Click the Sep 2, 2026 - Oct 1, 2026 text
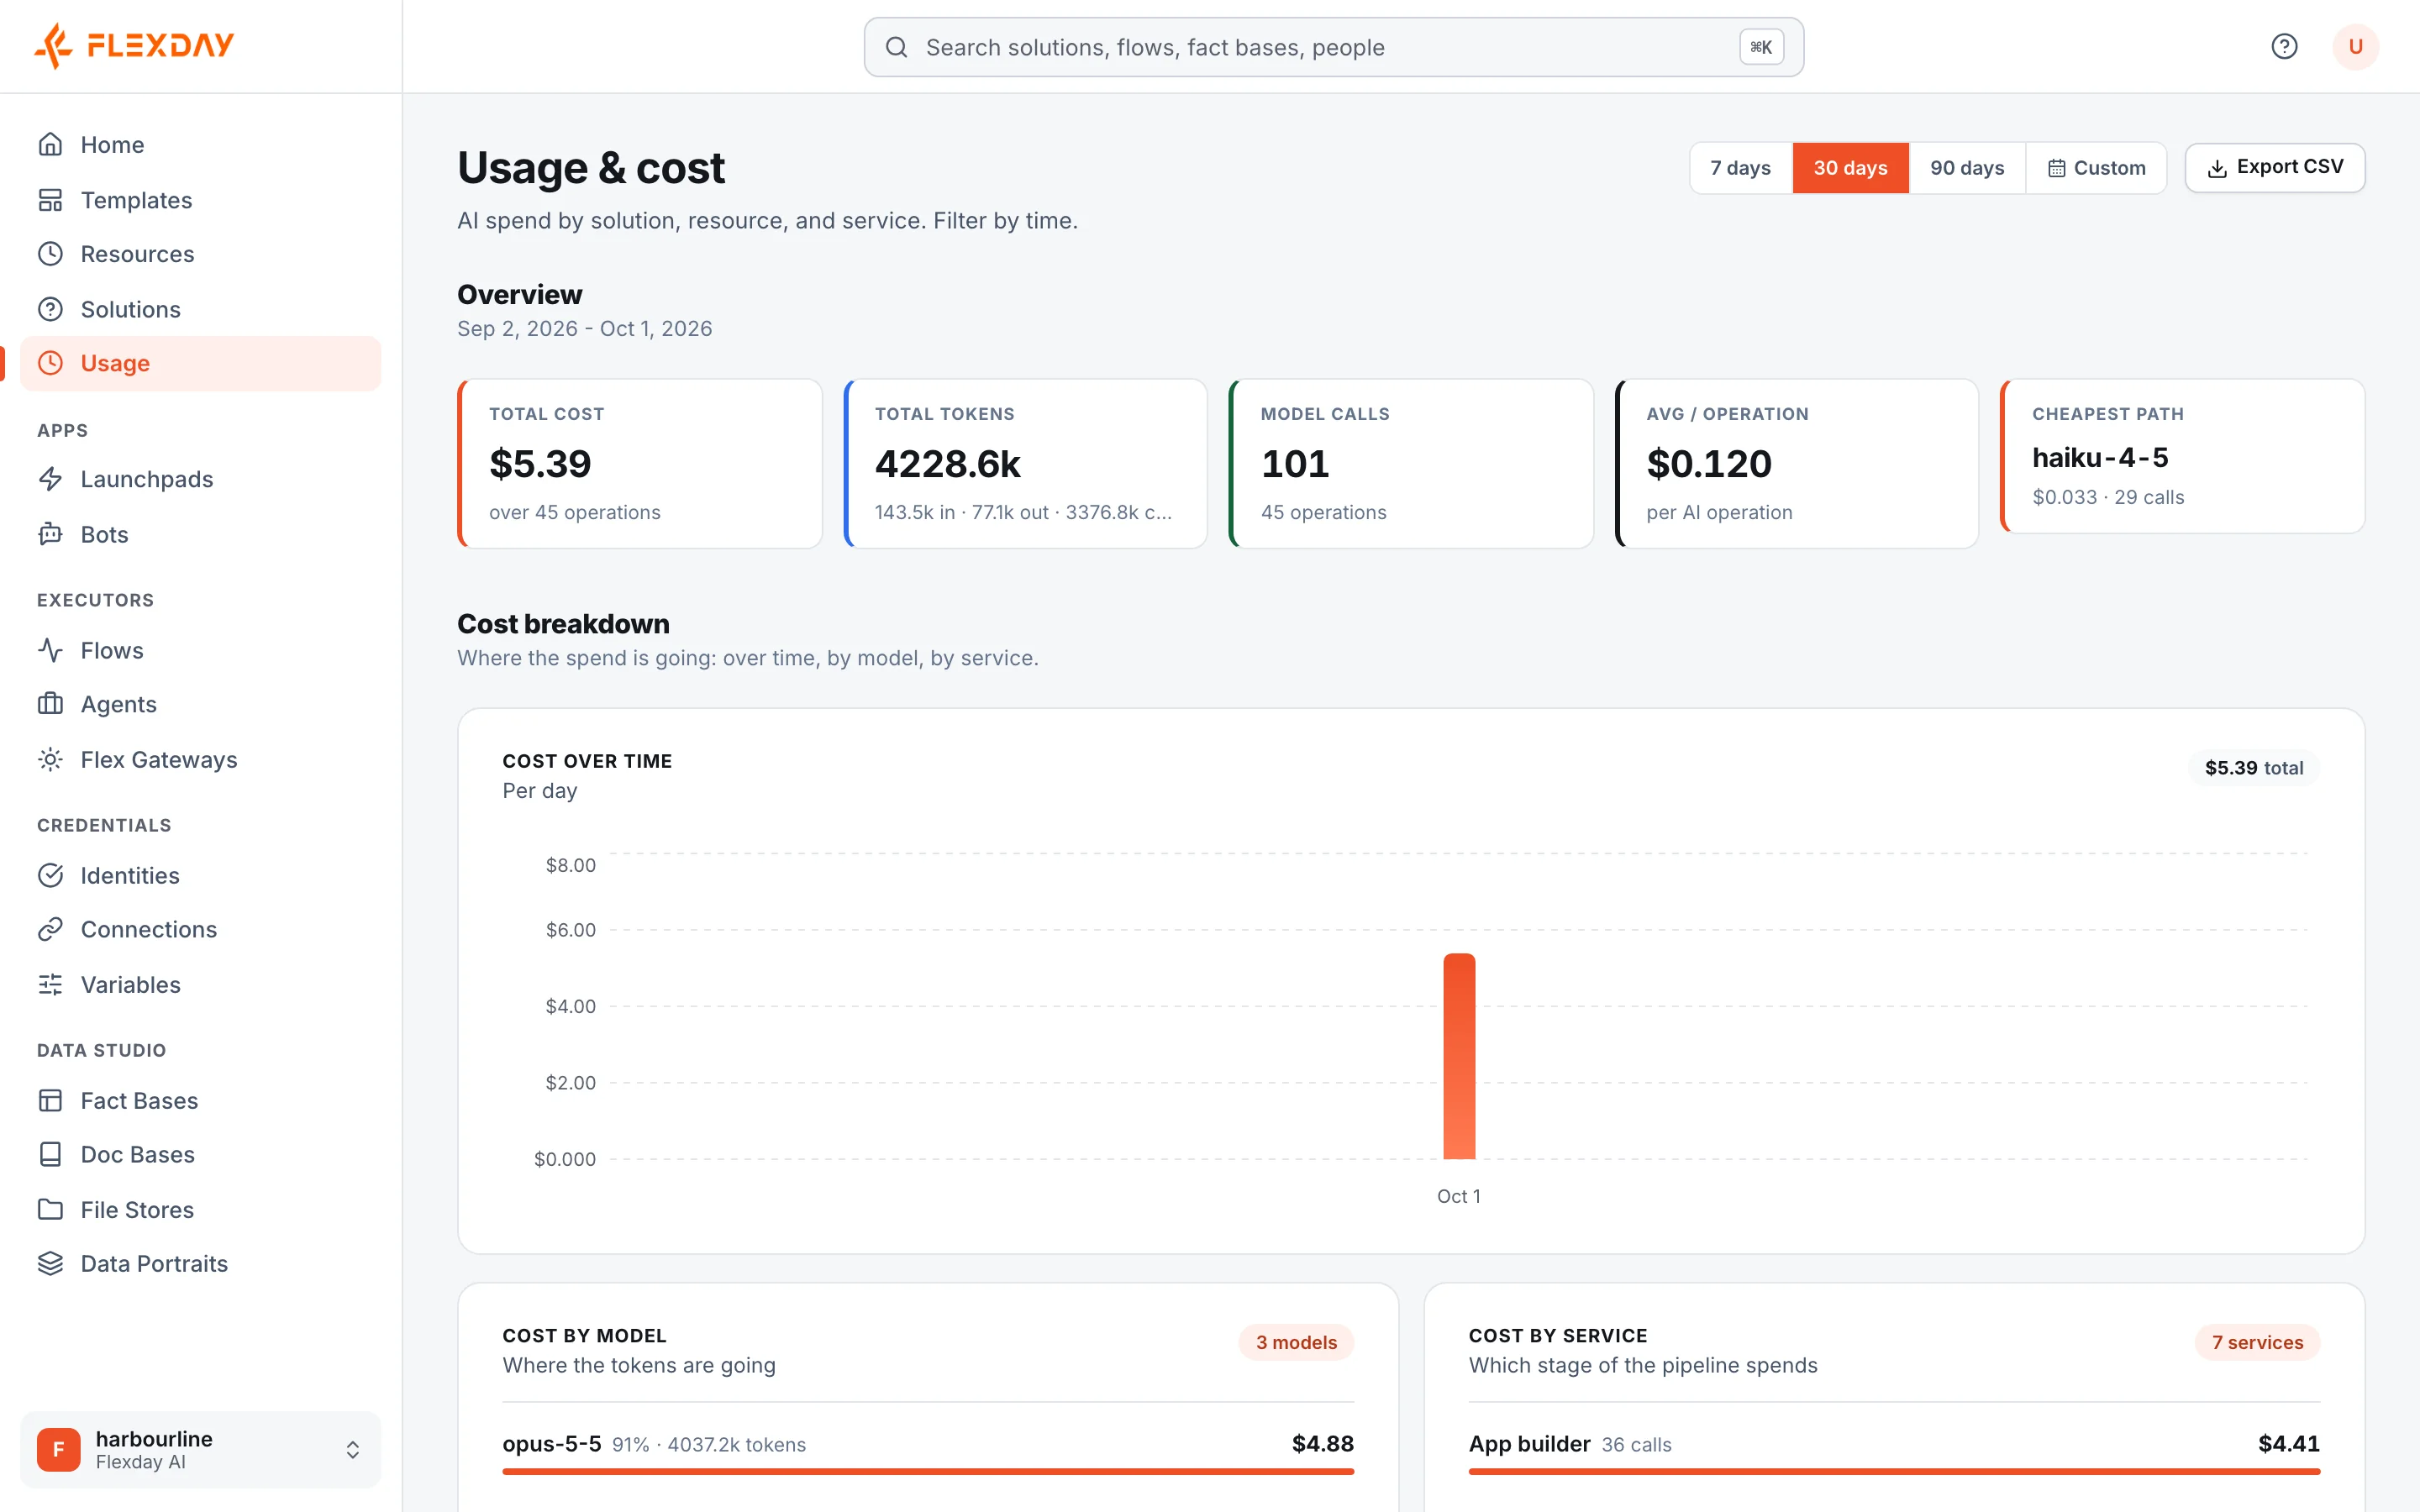The image size is (2420, 1512). click(x=584, y=329)
